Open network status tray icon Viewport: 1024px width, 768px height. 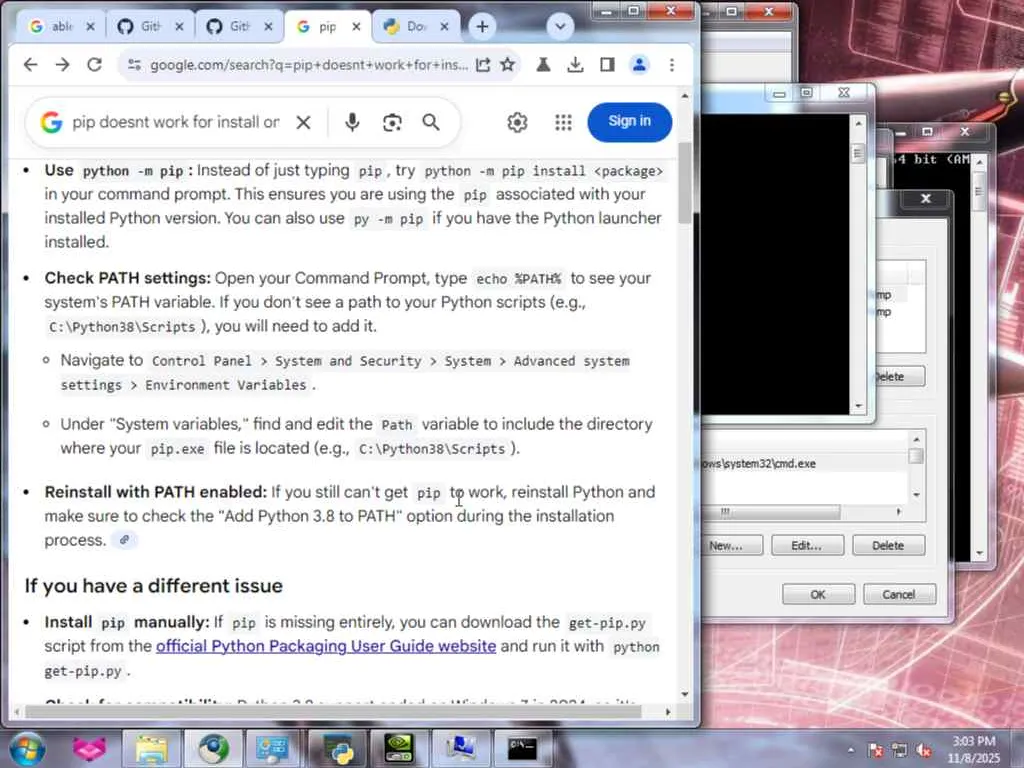point(899,750)
